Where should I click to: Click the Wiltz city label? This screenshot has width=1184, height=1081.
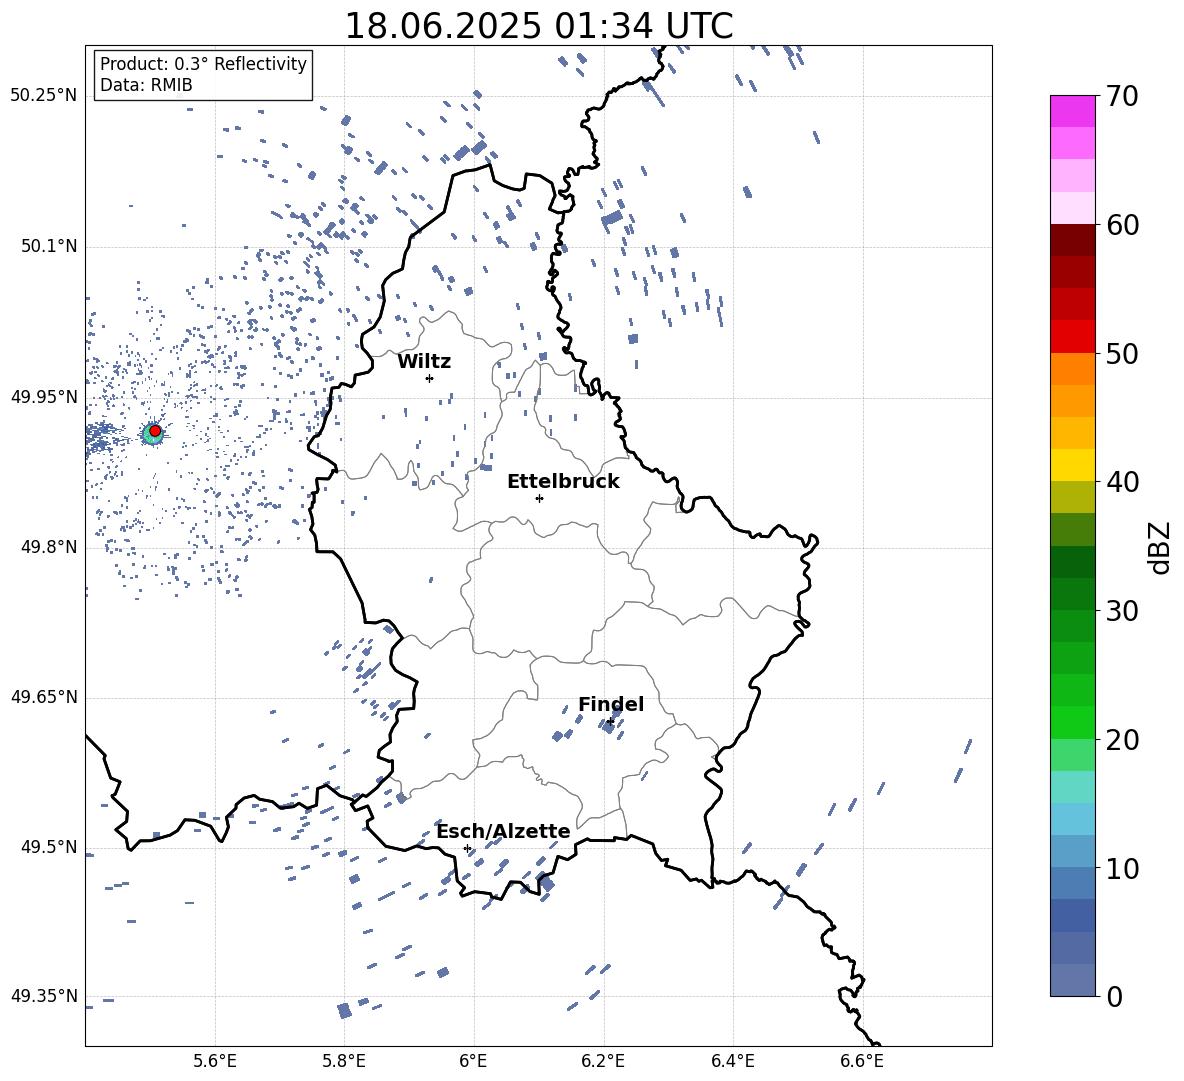click(424, 362)
